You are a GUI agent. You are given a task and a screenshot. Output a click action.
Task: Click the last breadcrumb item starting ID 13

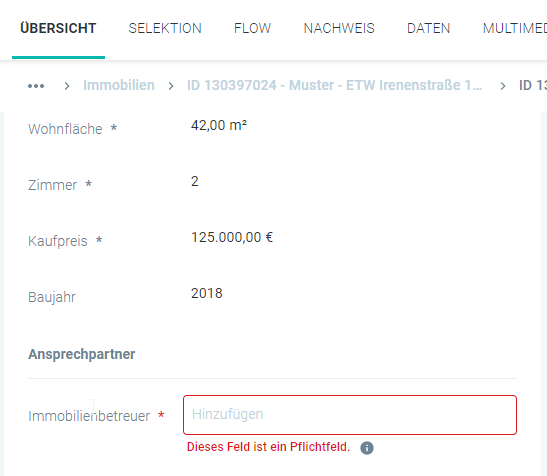(x=533, y=85)
